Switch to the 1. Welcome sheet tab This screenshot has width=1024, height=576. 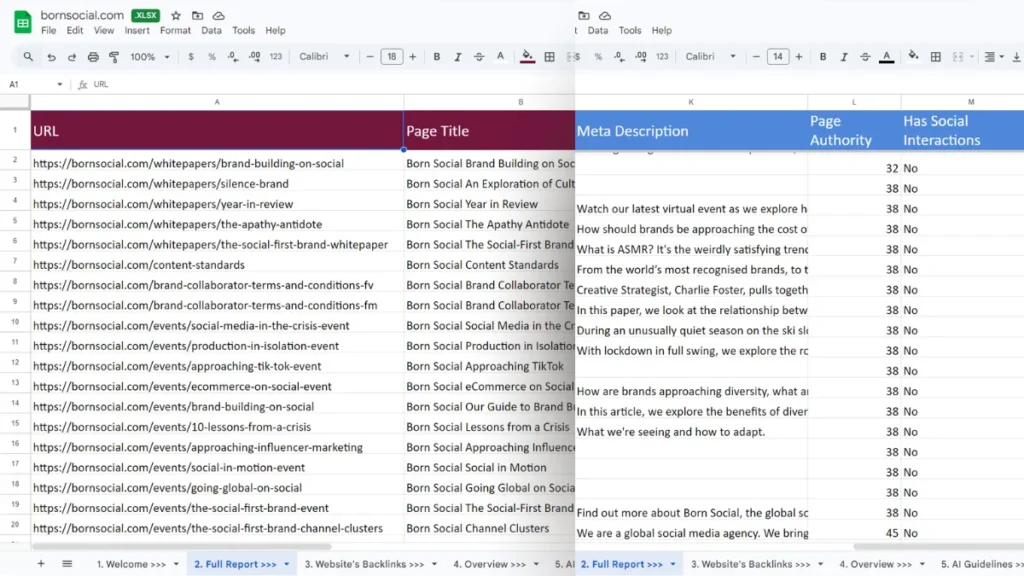tap(131, 564)
